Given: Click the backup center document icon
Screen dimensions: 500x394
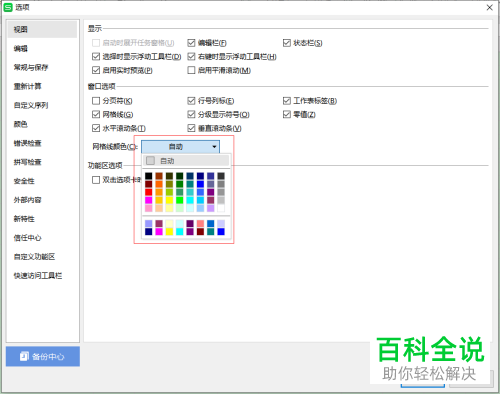Looking at the screenshot, I should point(24,356).
